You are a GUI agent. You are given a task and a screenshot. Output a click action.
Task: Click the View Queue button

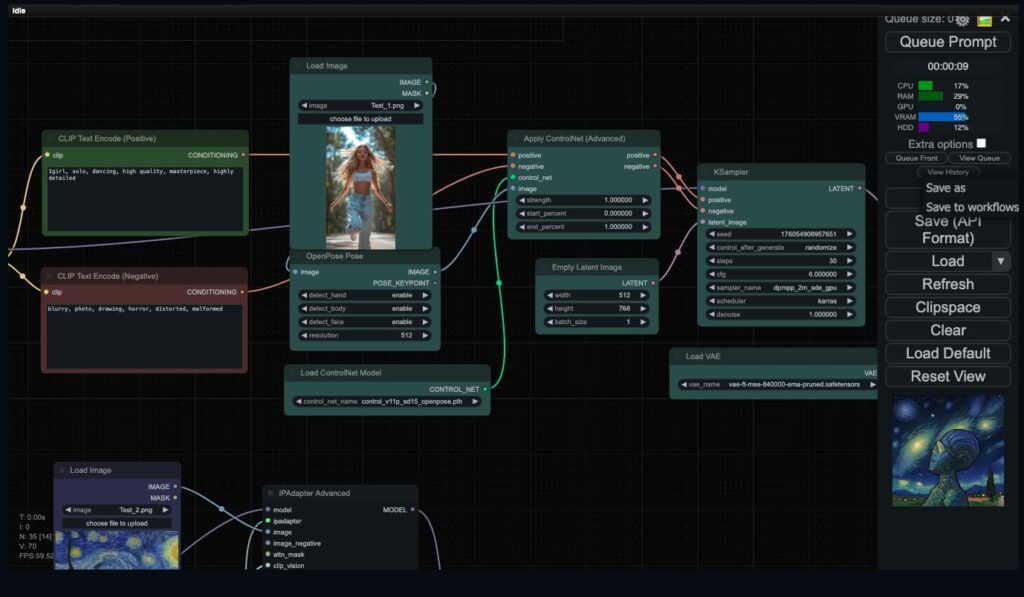click(x=979, y=158)
